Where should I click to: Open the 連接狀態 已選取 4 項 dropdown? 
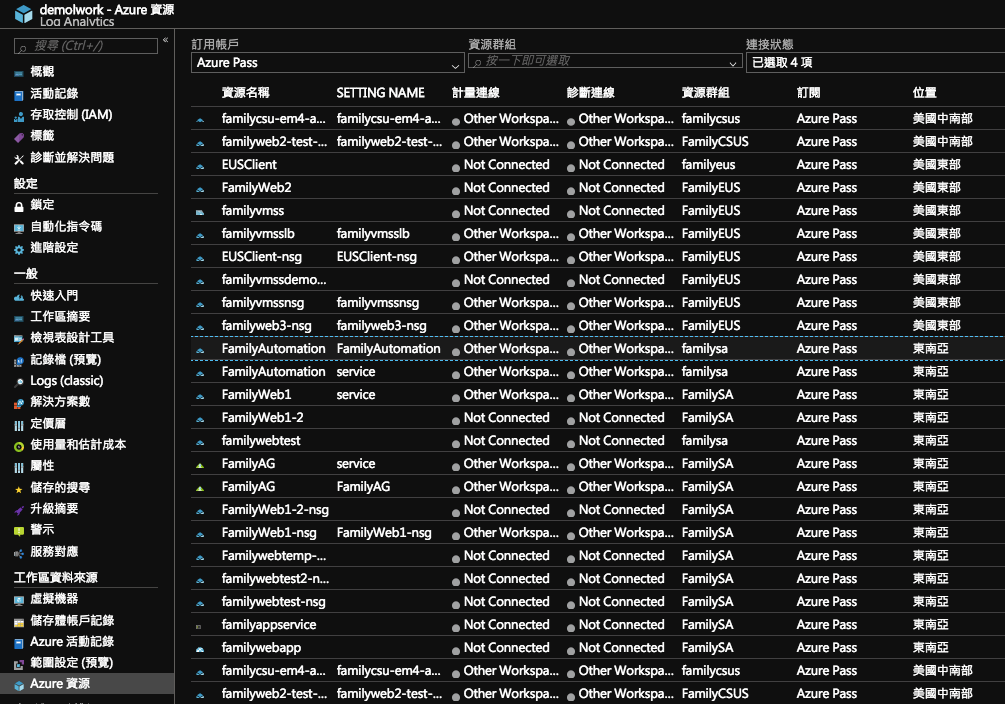[876, 63]
